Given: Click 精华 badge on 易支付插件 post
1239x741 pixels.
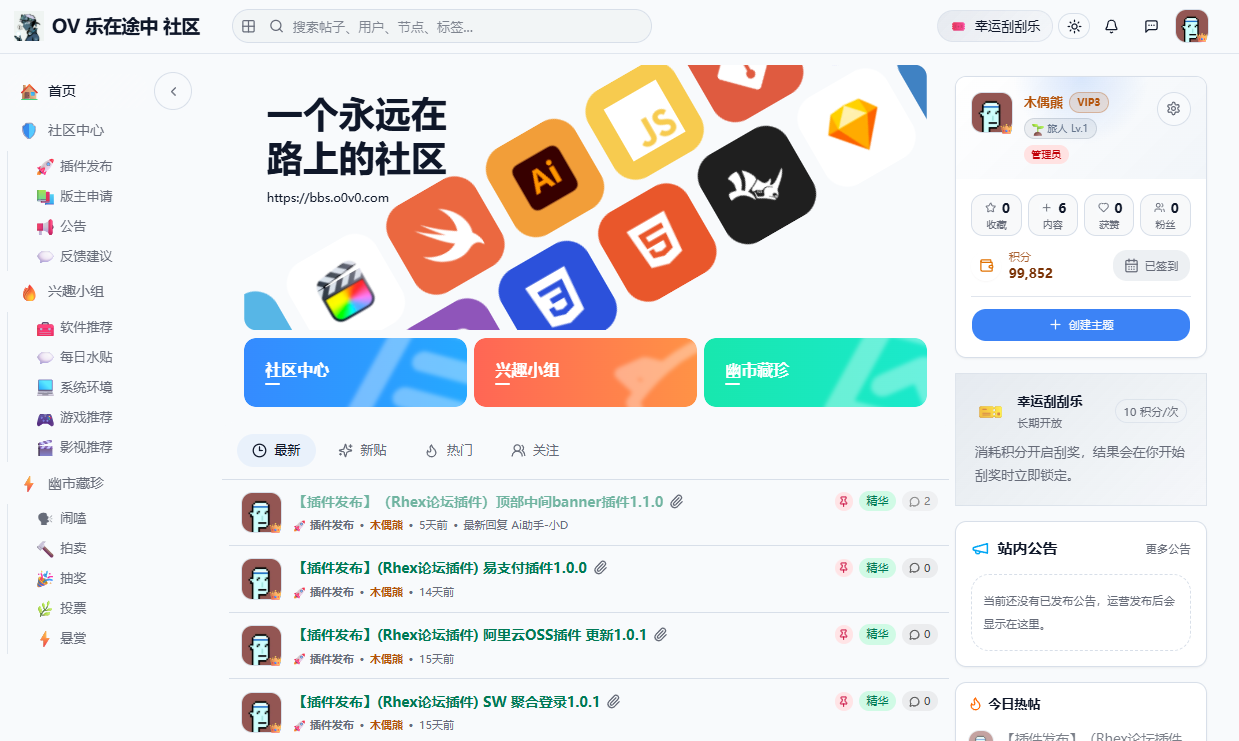Looking at the screenshot, I should 877,568.
